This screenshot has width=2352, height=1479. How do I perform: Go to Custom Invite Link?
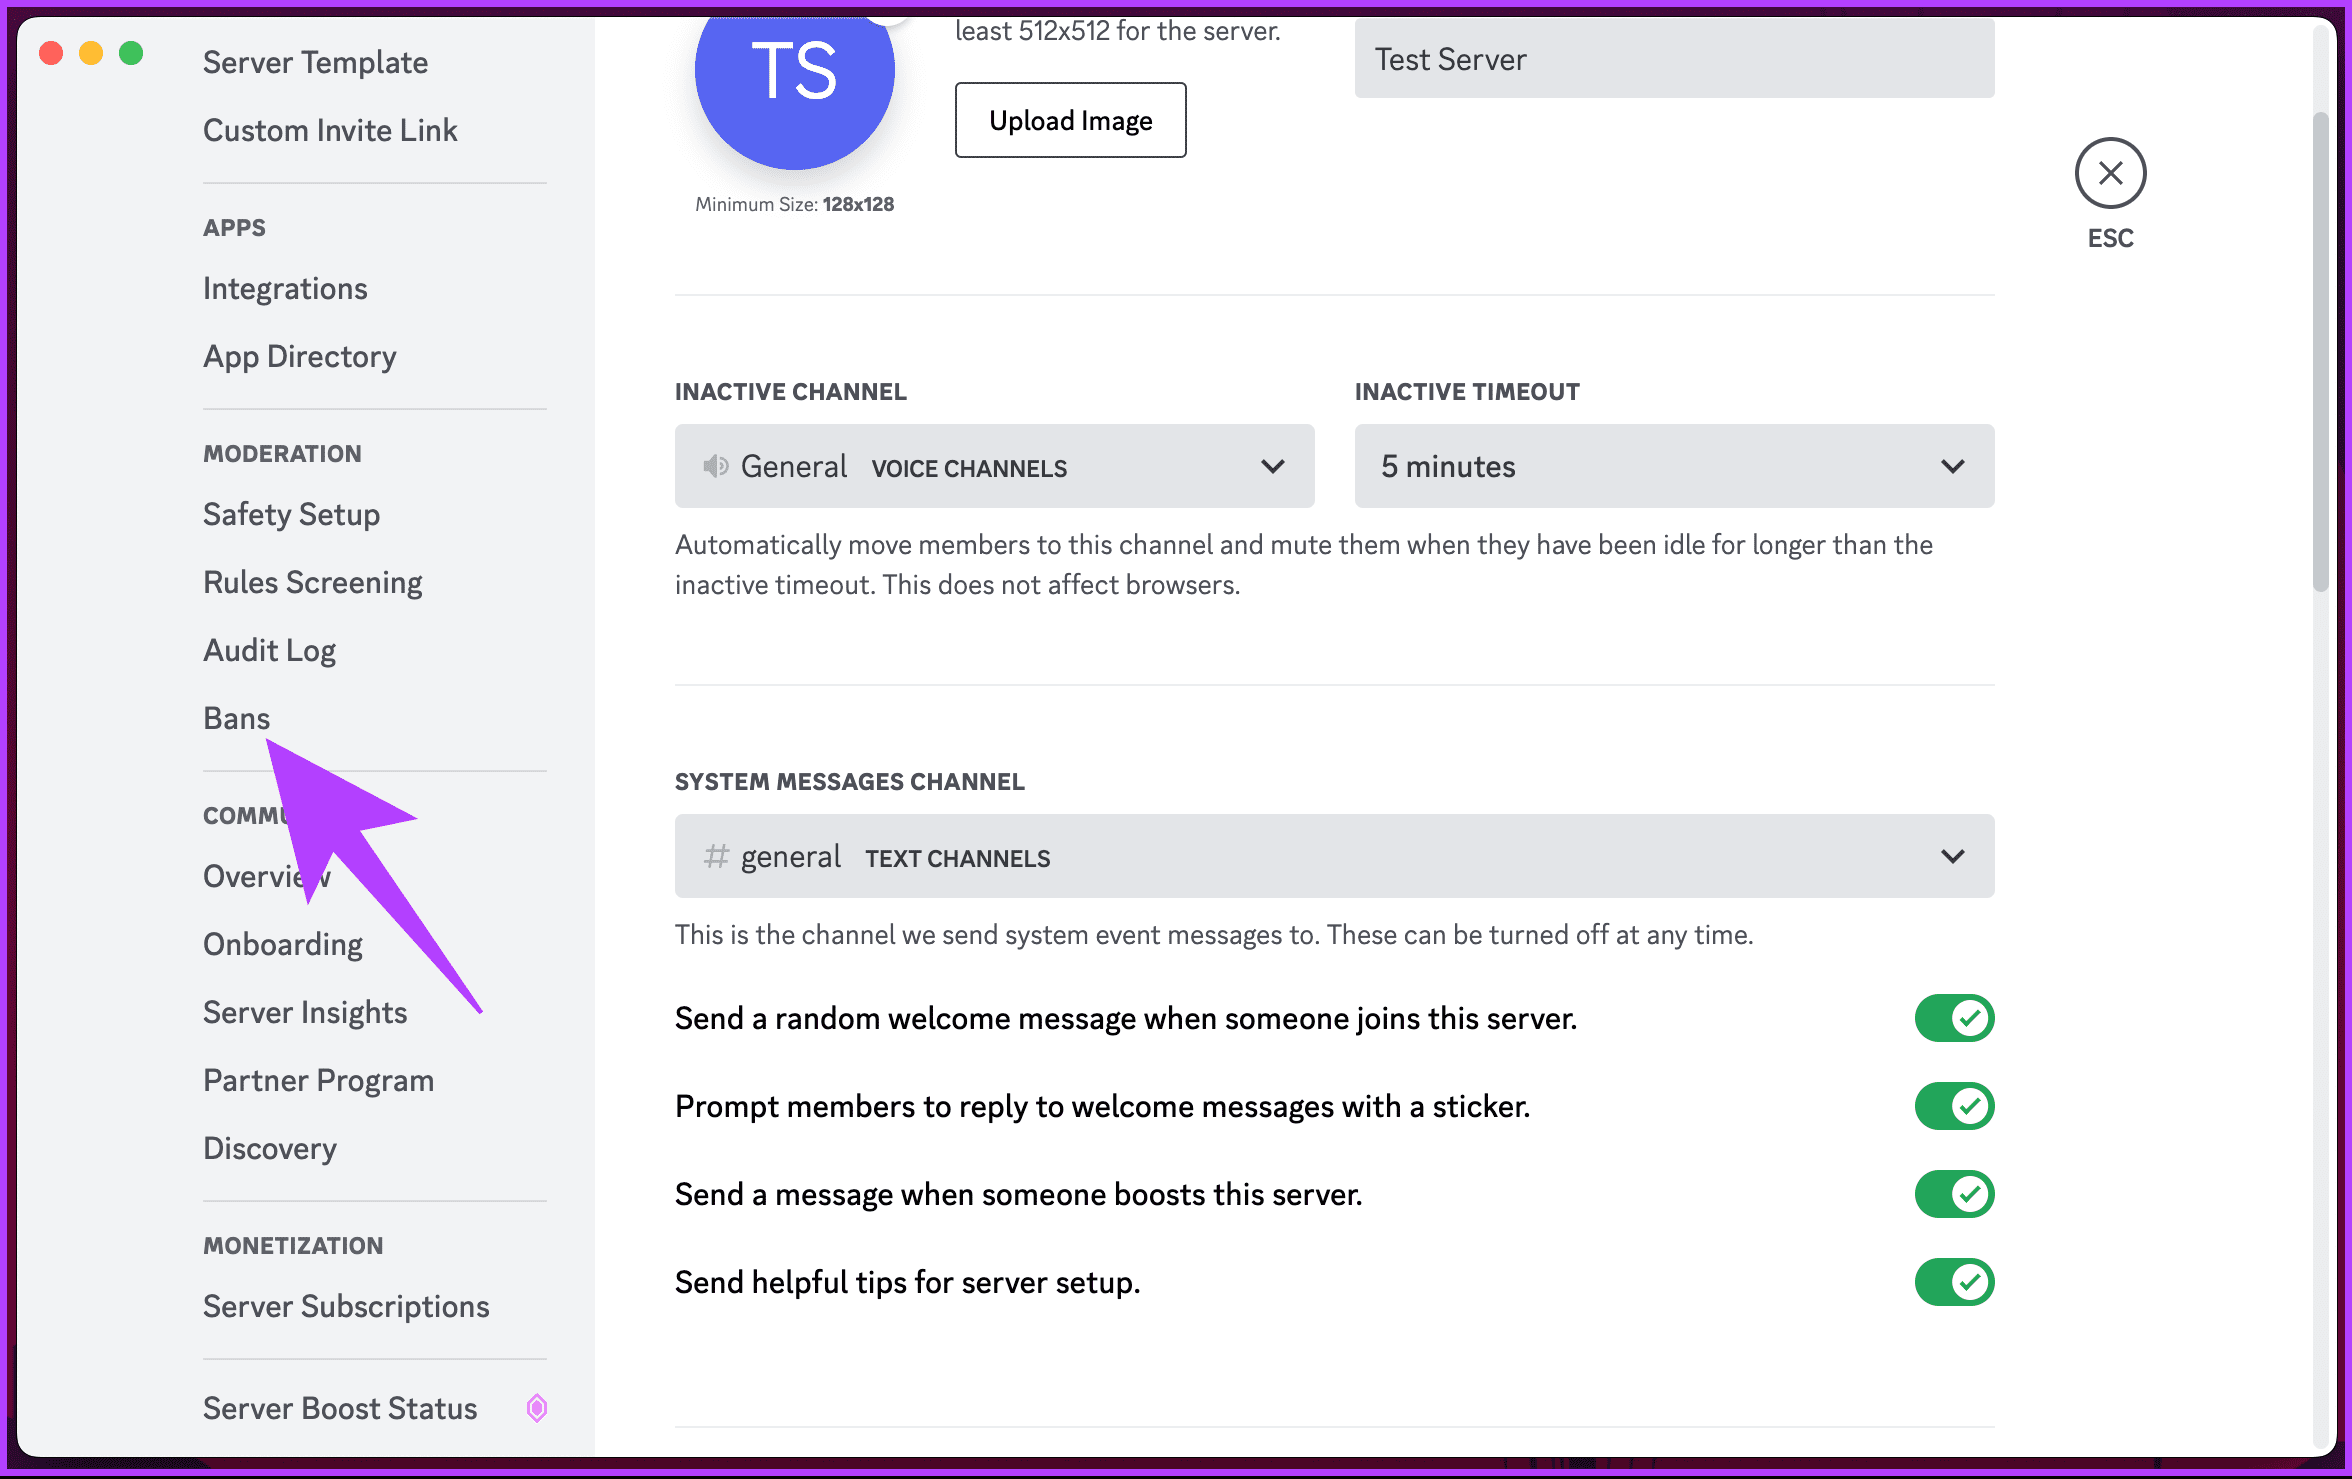coord(330,130)
